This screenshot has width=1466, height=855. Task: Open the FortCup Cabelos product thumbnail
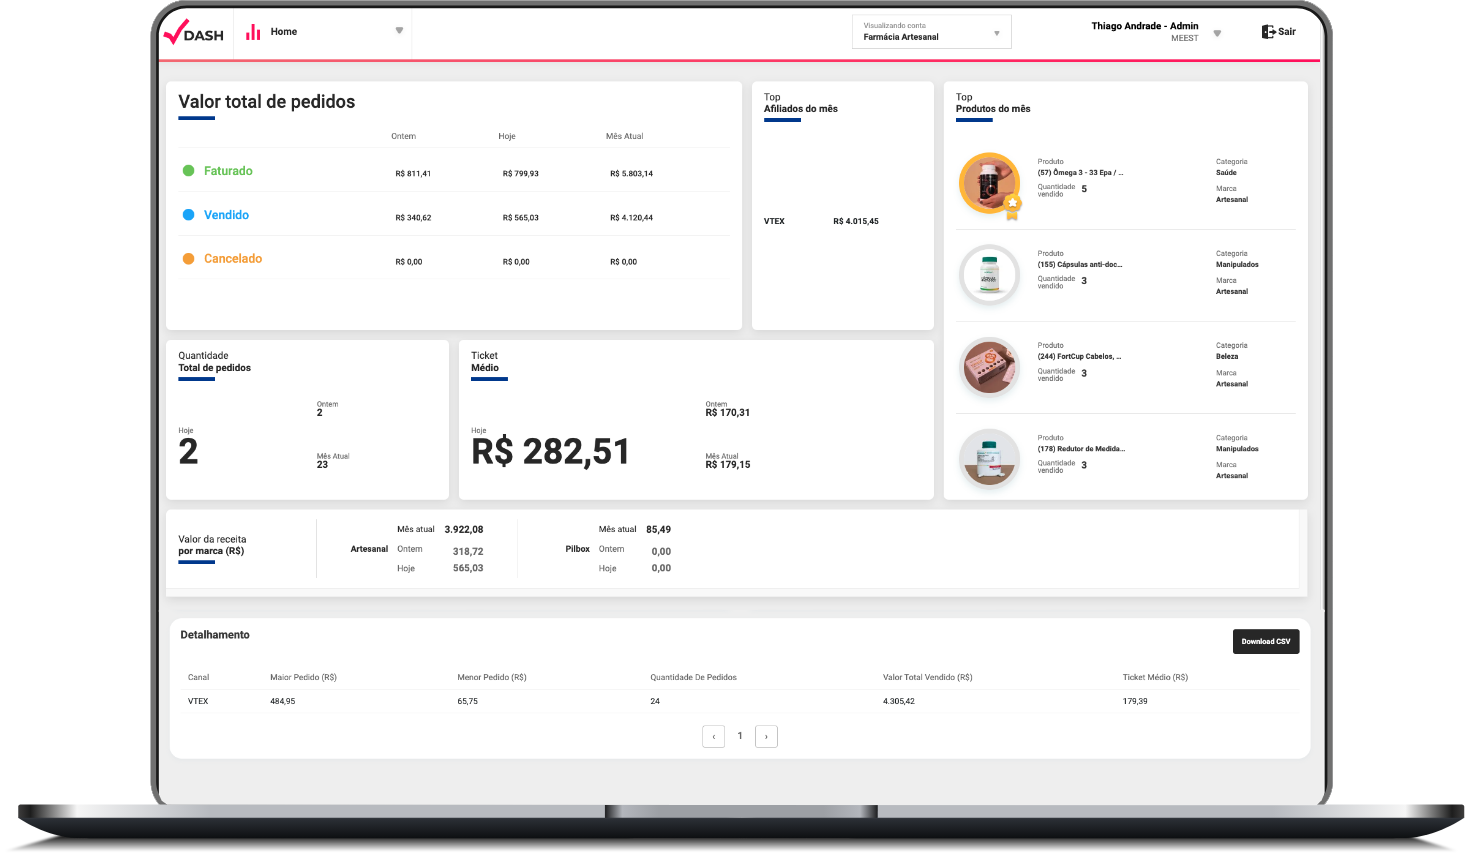point(989,366)
